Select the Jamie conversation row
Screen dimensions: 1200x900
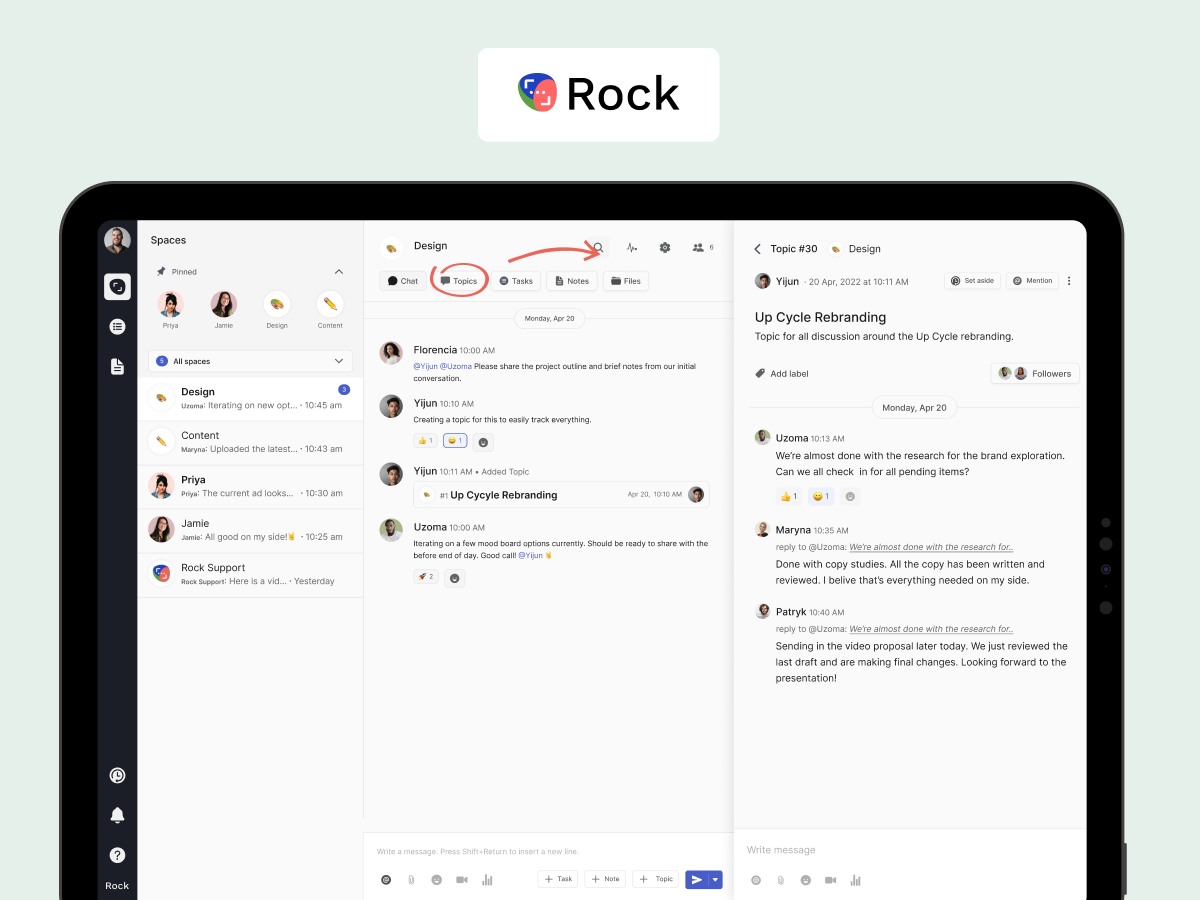[250, 530]
